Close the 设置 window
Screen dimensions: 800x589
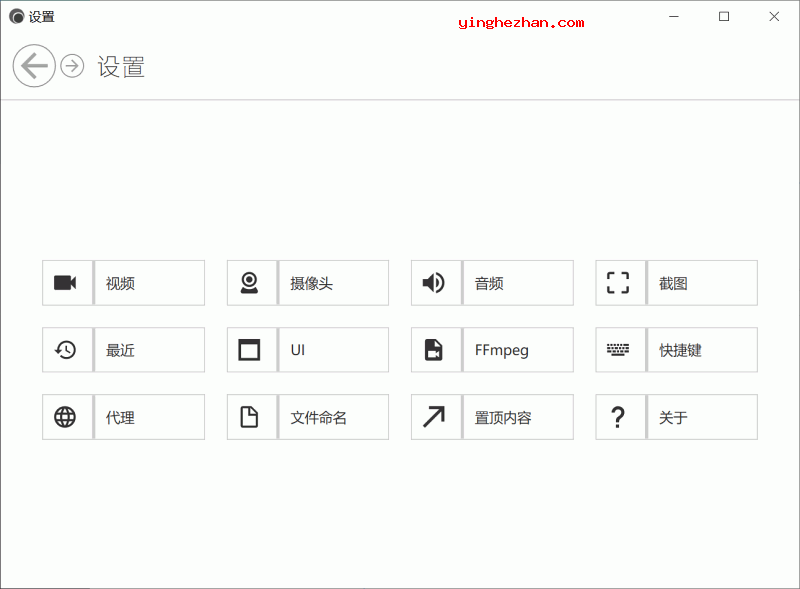[774, 16]
